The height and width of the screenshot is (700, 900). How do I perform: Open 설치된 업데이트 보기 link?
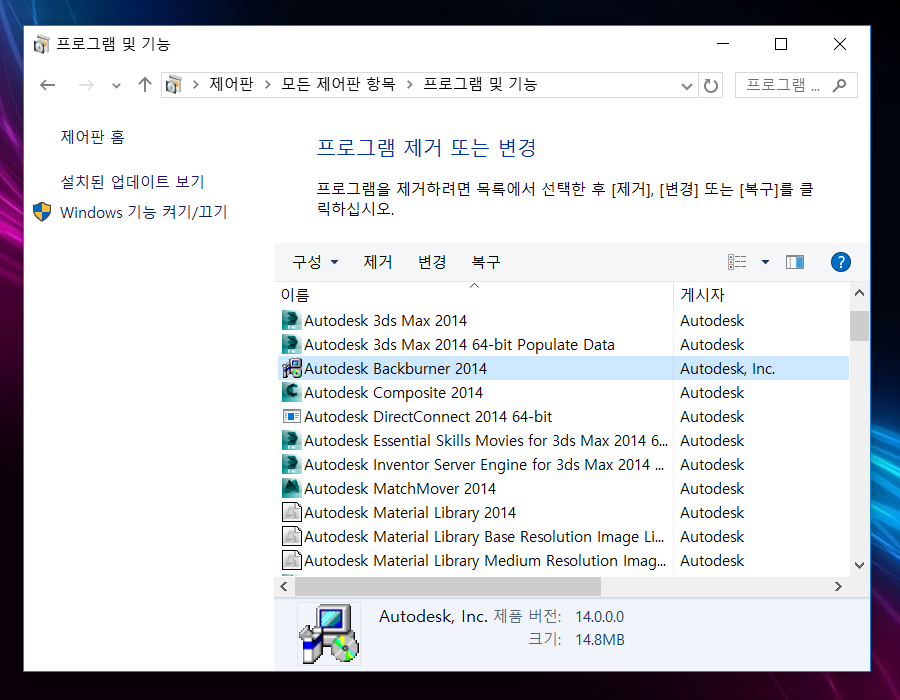133,182
